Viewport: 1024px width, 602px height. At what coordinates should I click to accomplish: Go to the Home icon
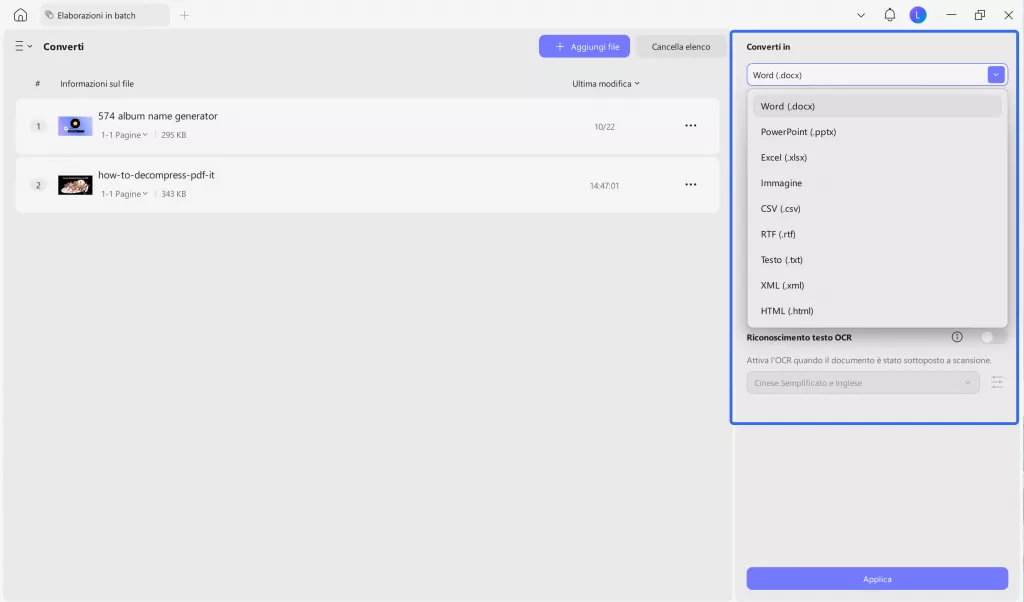coord(20,15)
